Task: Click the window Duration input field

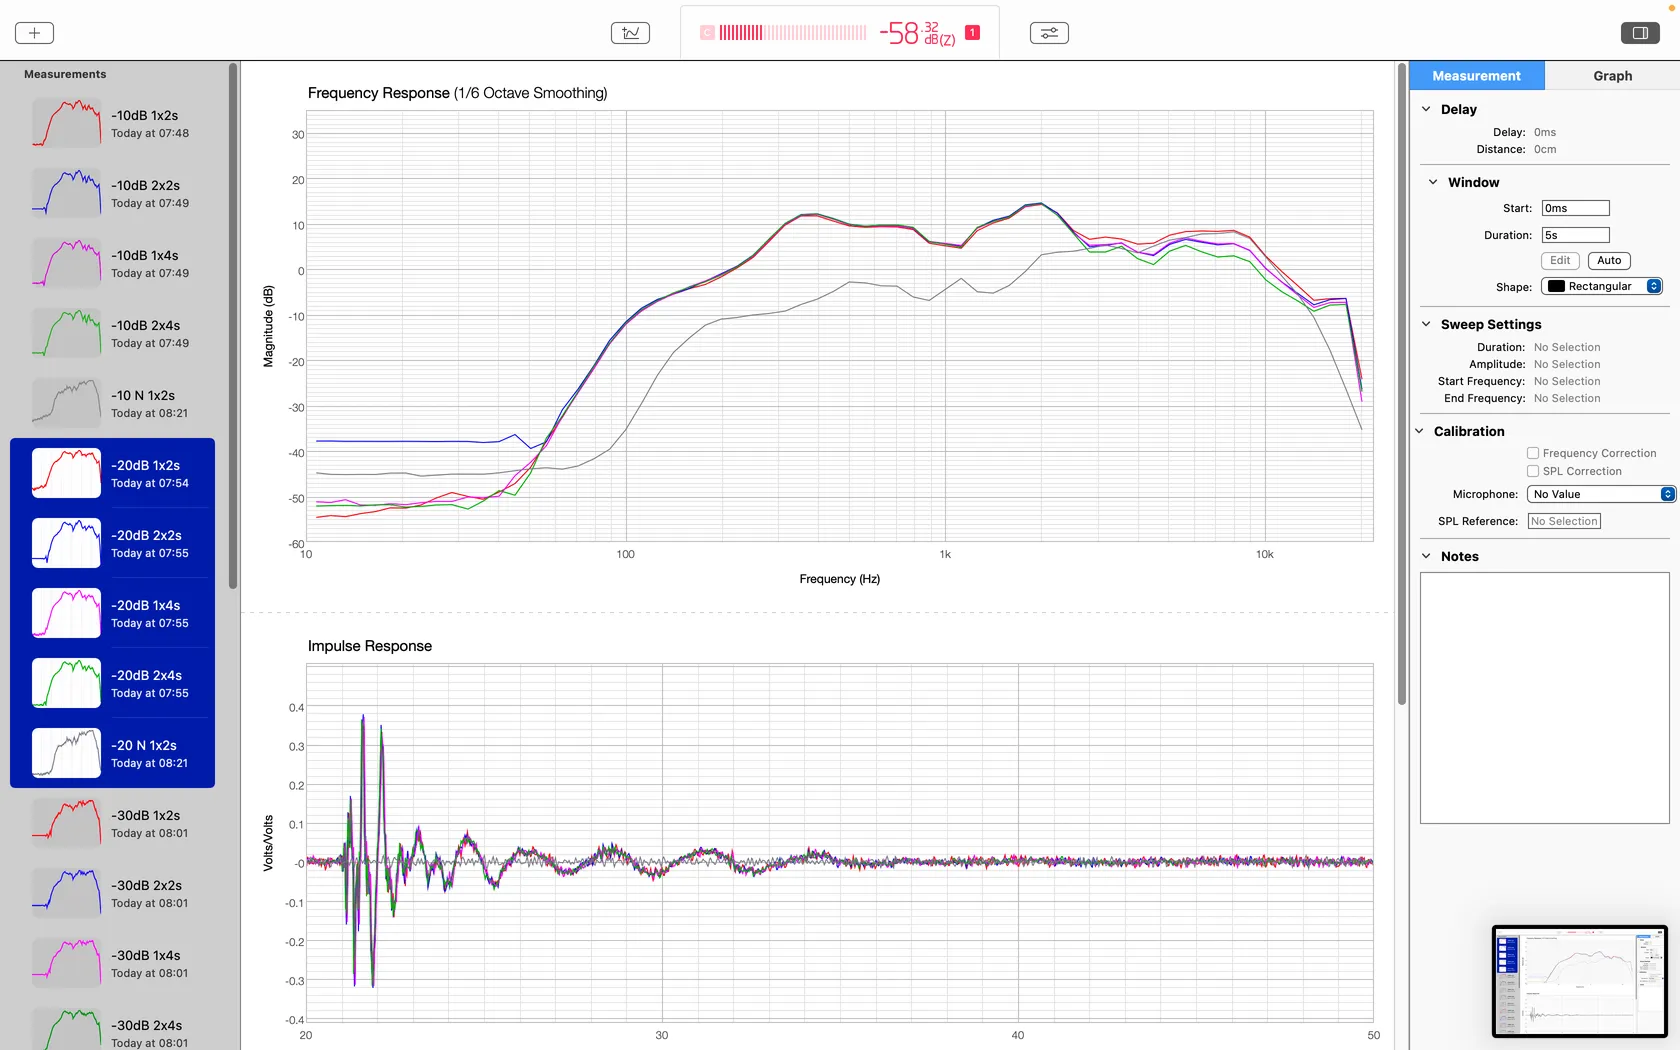Action: point(1575,235)
